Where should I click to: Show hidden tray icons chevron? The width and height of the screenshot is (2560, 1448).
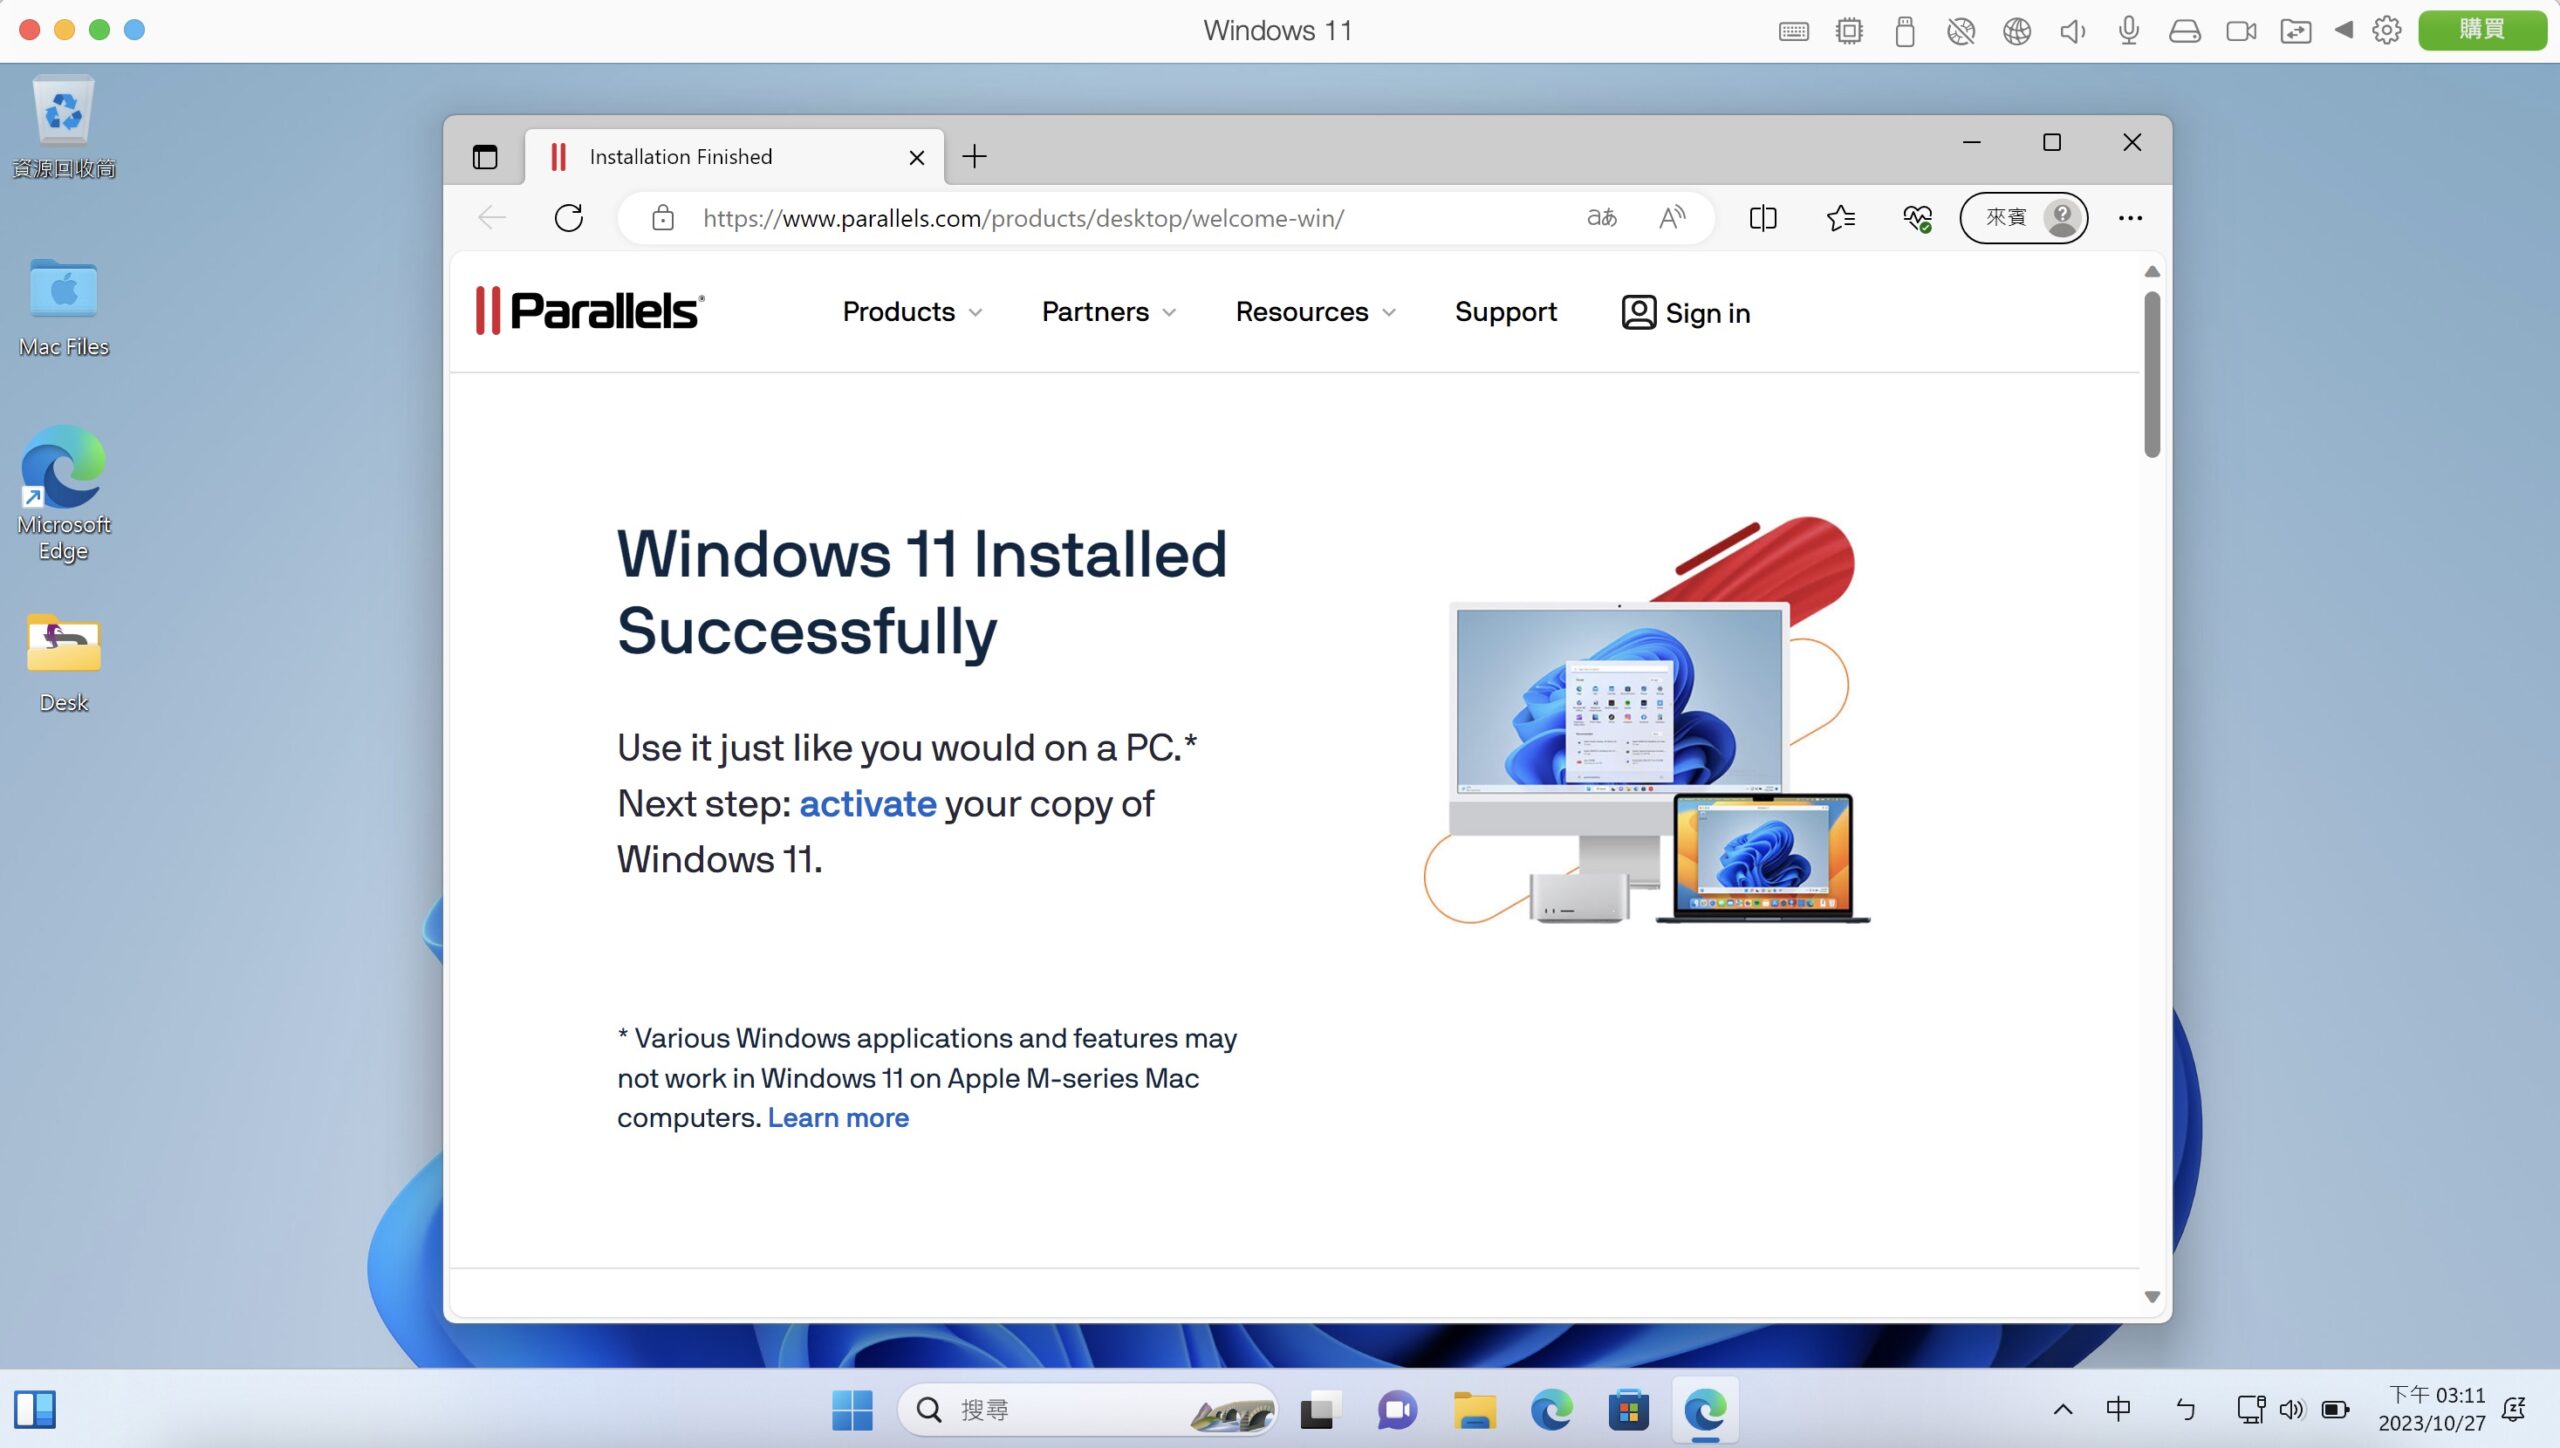pyautogui.click(x=2063, y=1410)
